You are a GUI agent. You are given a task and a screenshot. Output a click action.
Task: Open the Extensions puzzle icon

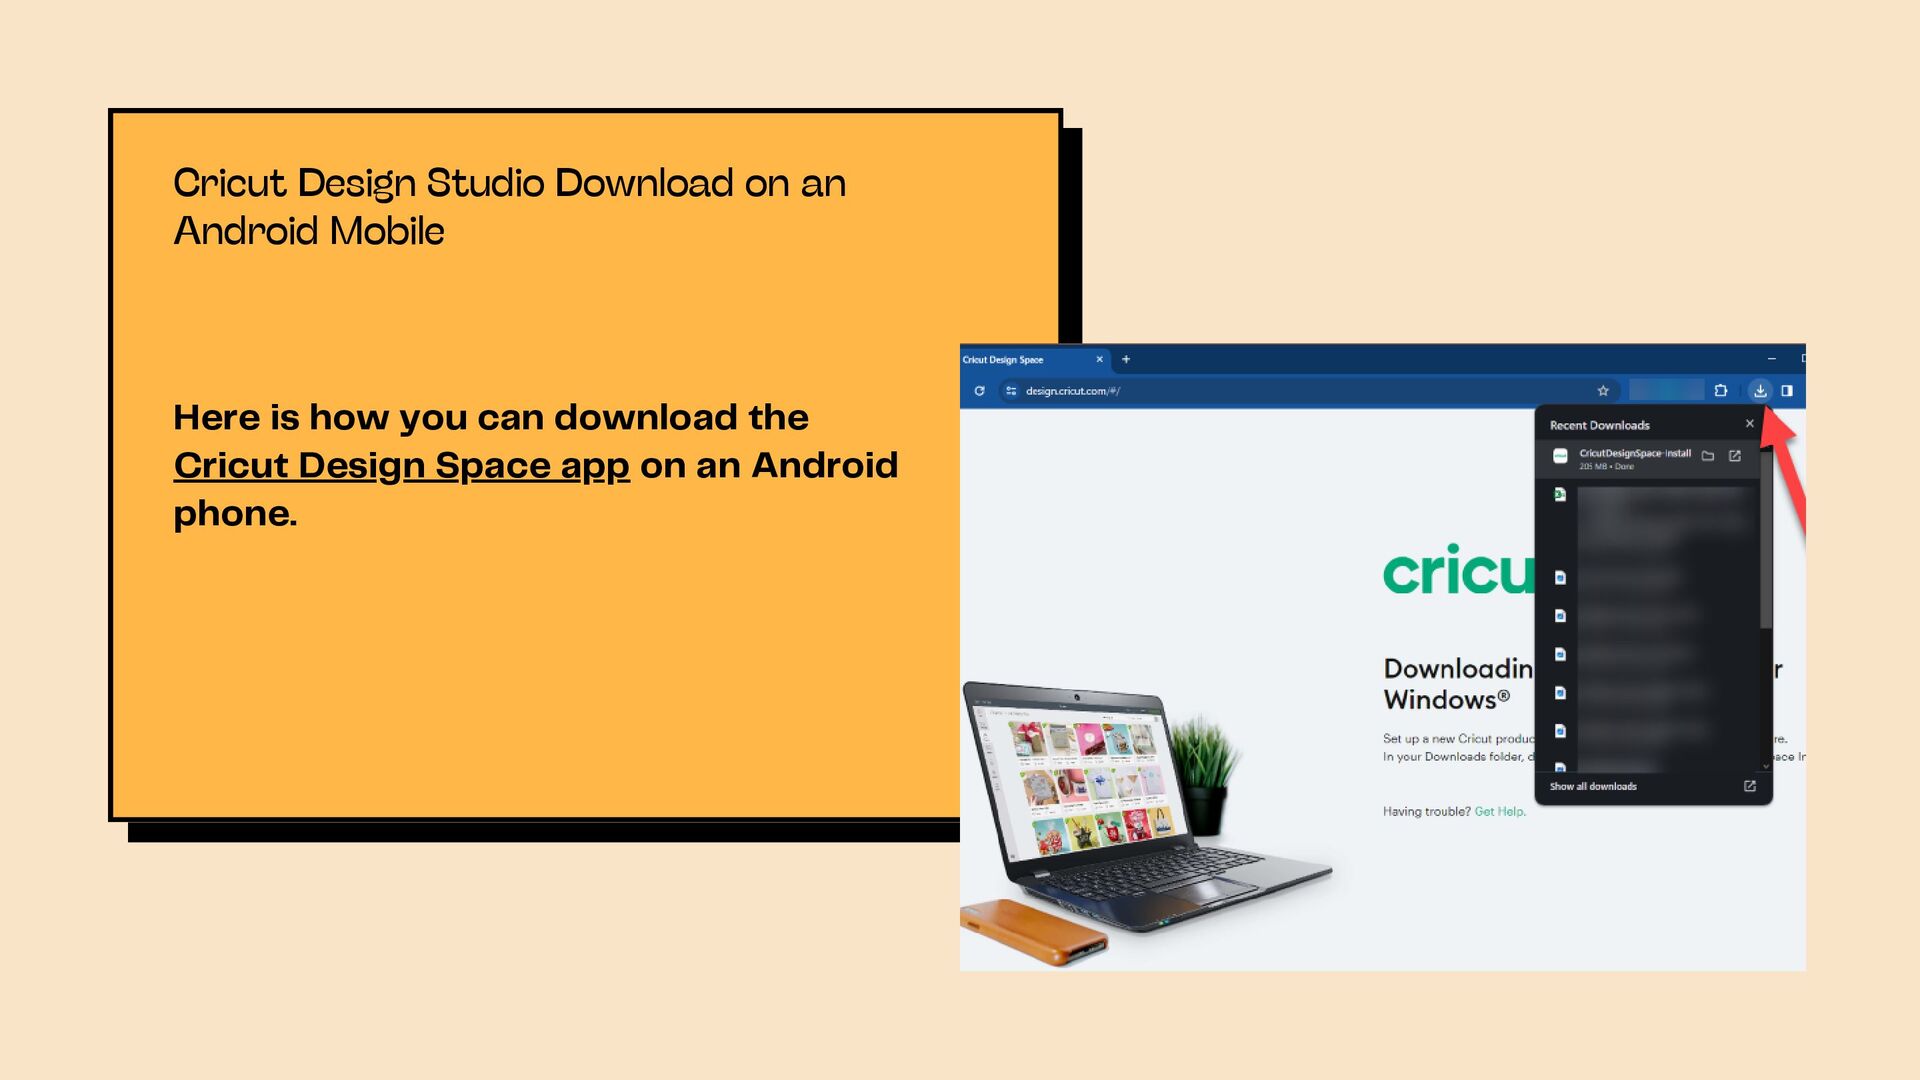pos(1721,391)
